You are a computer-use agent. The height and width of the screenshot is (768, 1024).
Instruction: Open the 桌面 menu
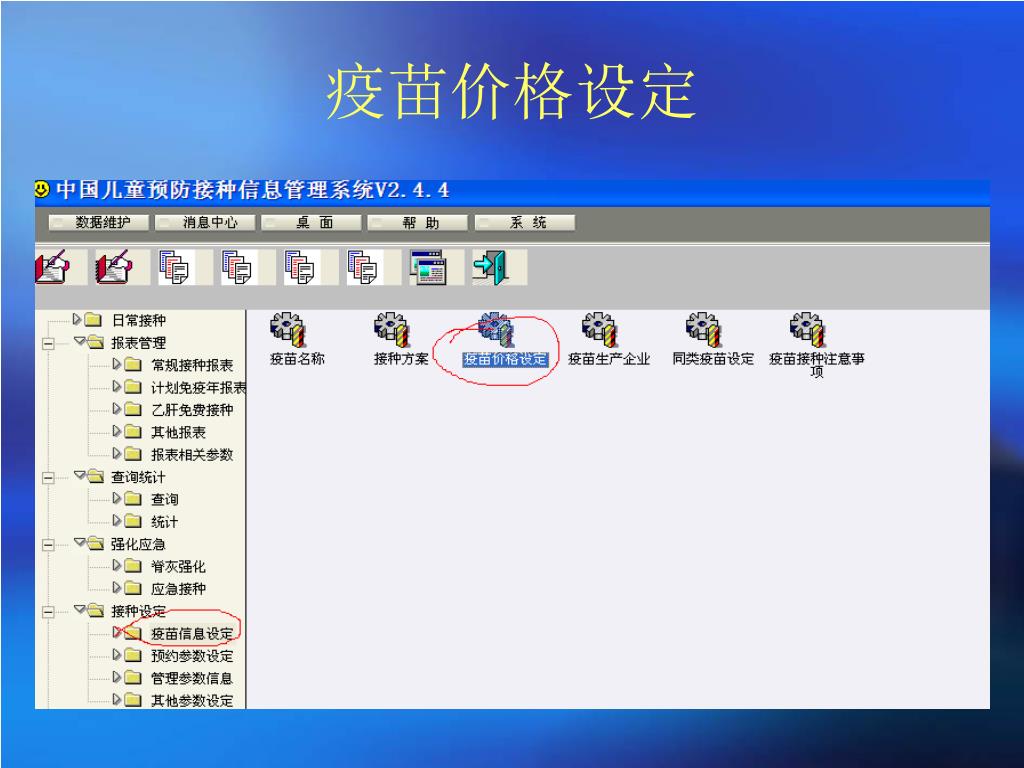312,223
